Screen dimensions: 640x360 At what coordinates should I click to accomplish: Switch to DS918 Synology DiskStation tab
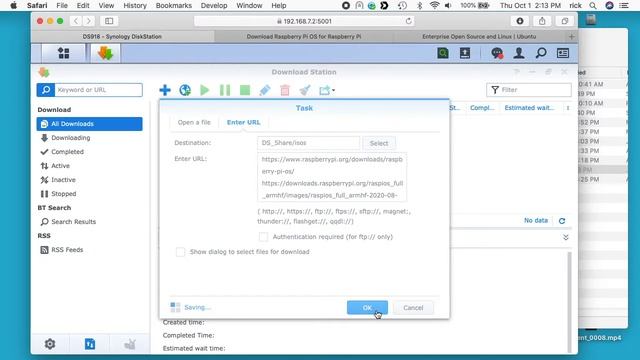[x=122, y=36]
